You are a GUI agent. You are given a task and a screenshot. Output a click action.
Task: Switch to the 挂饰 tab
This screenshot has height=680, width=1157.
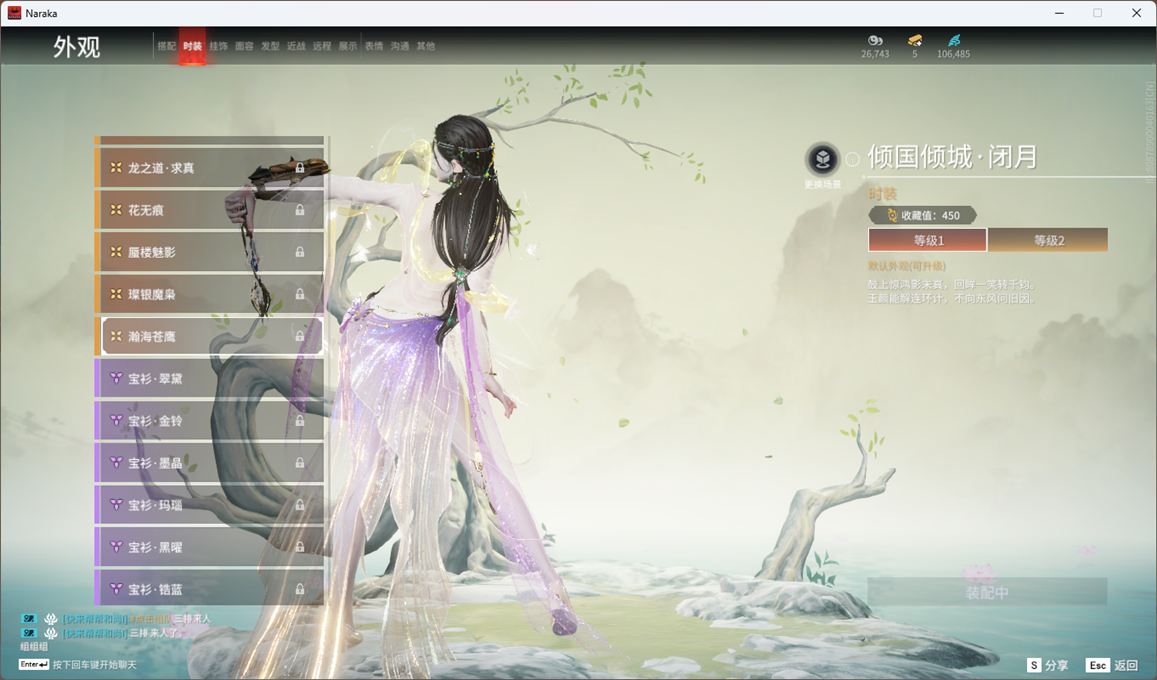218,46
